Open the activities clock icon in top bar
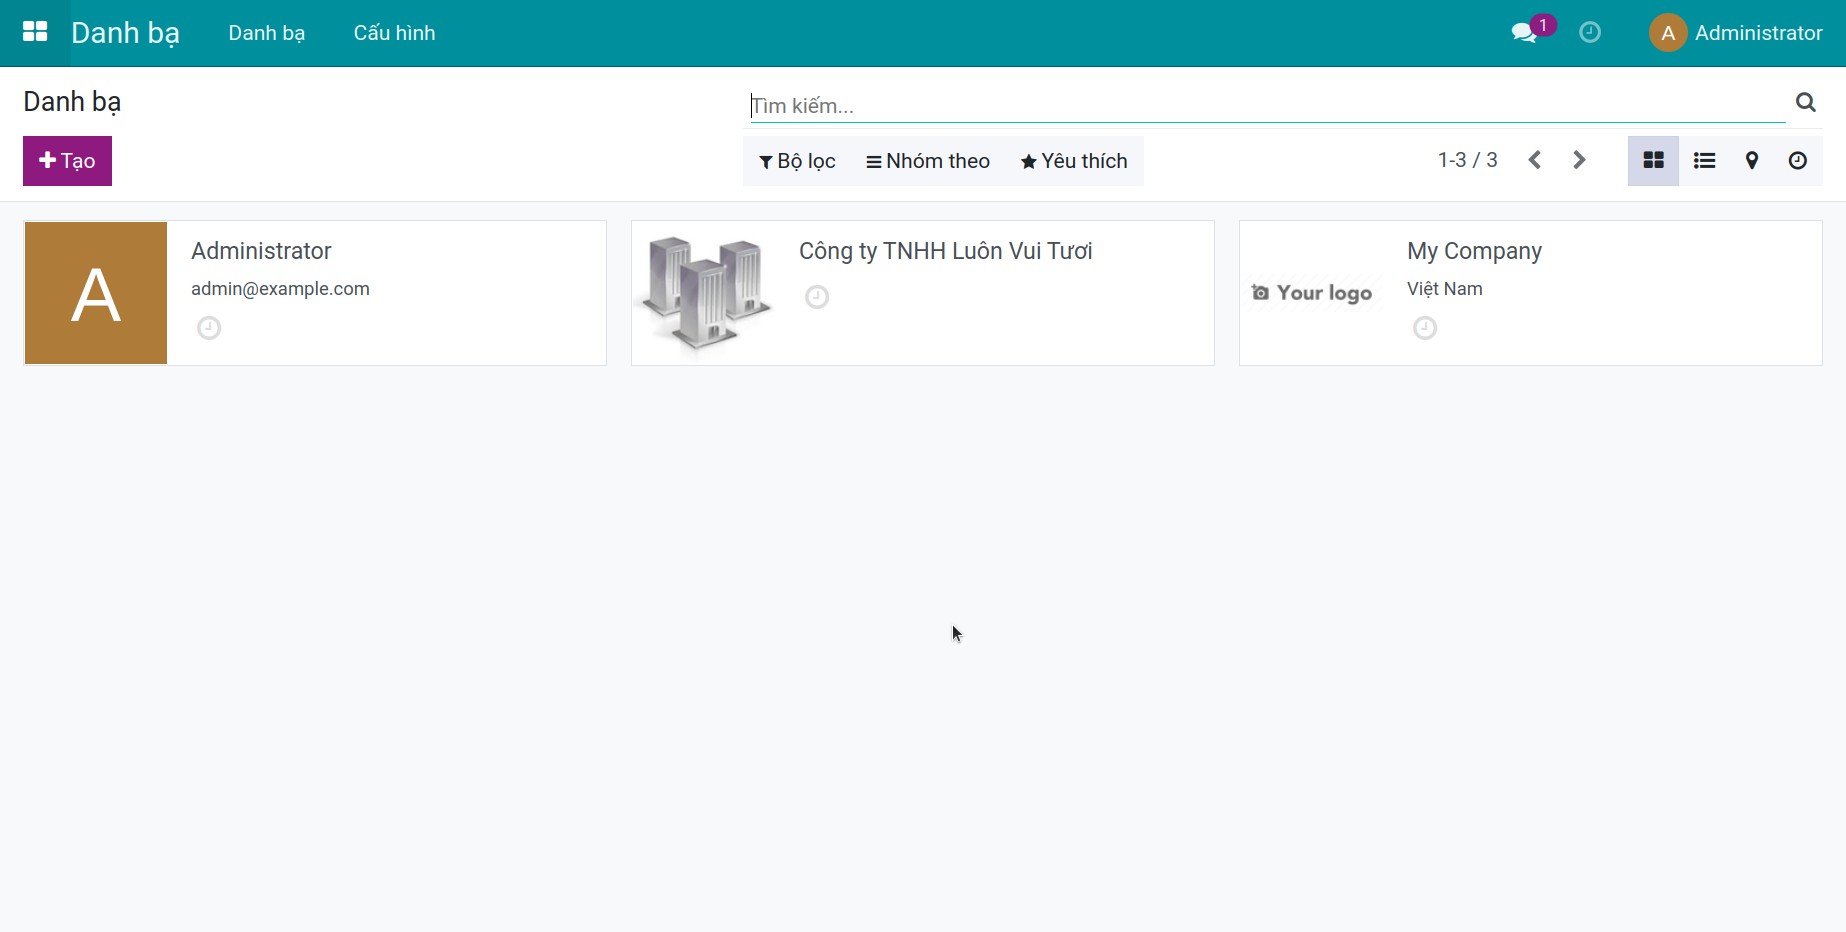 1590,32
